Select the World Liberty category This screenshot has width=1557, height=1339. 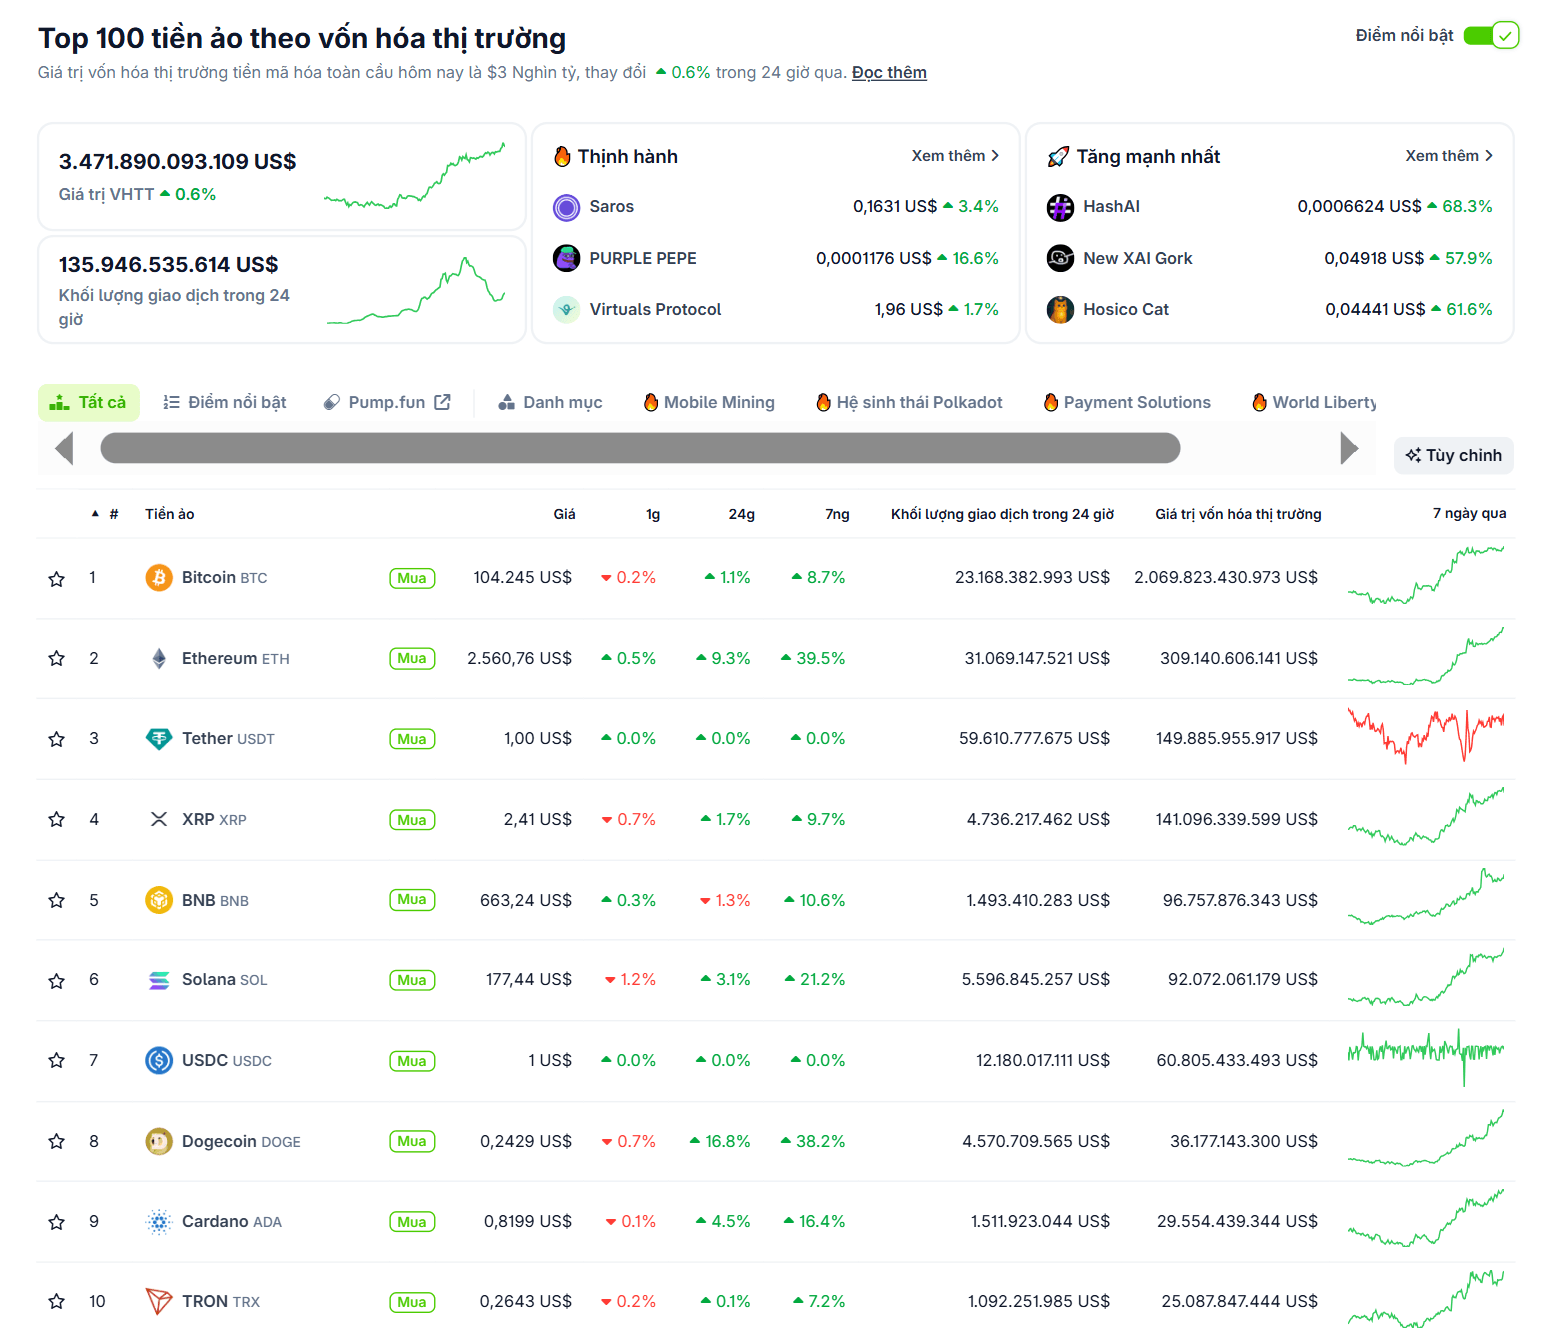(x=1314, y=402)
